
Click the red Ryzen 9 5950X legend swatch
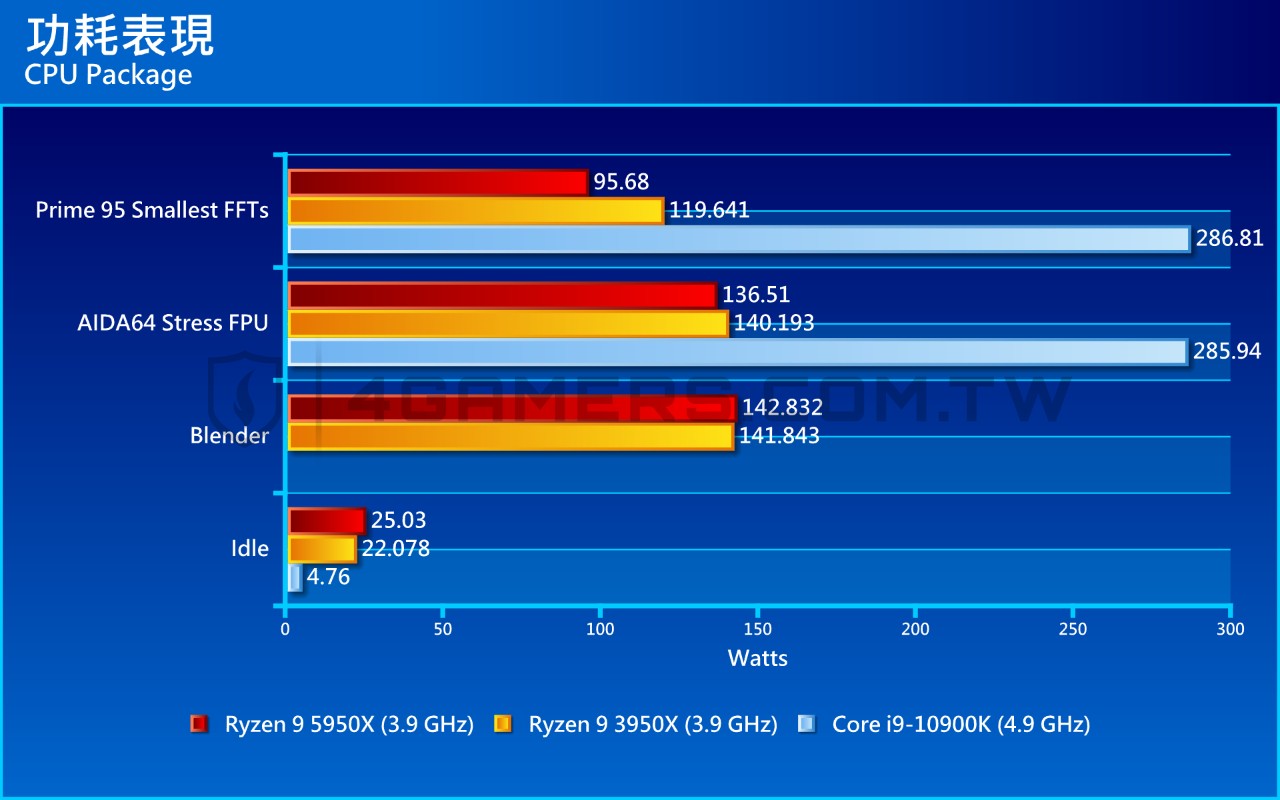199,724
